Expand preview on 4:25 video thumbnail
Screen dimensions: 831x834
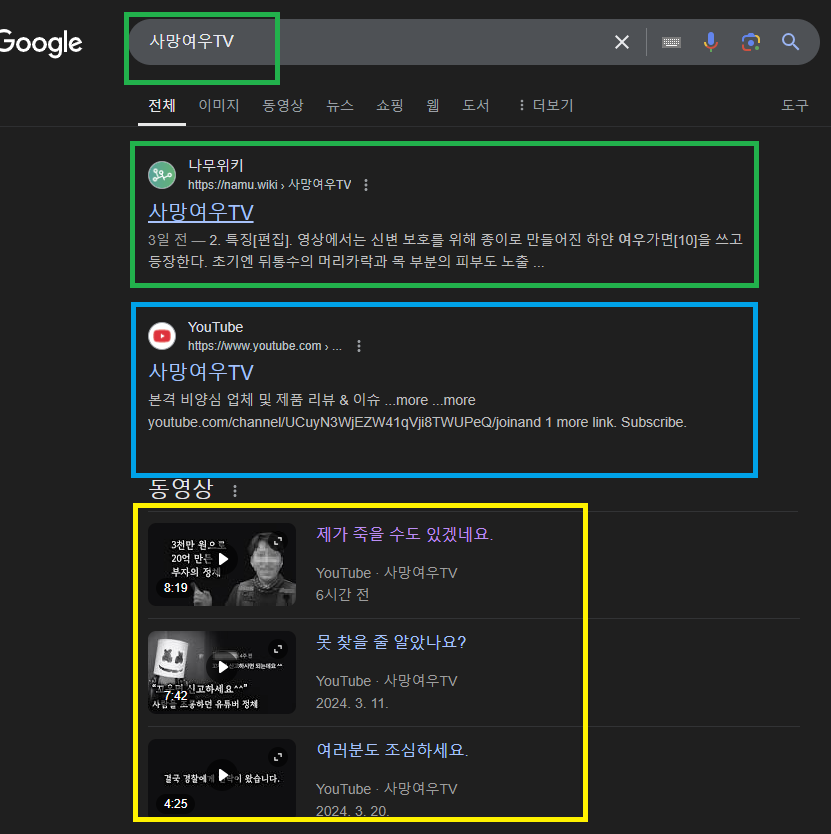coord(278,757)
